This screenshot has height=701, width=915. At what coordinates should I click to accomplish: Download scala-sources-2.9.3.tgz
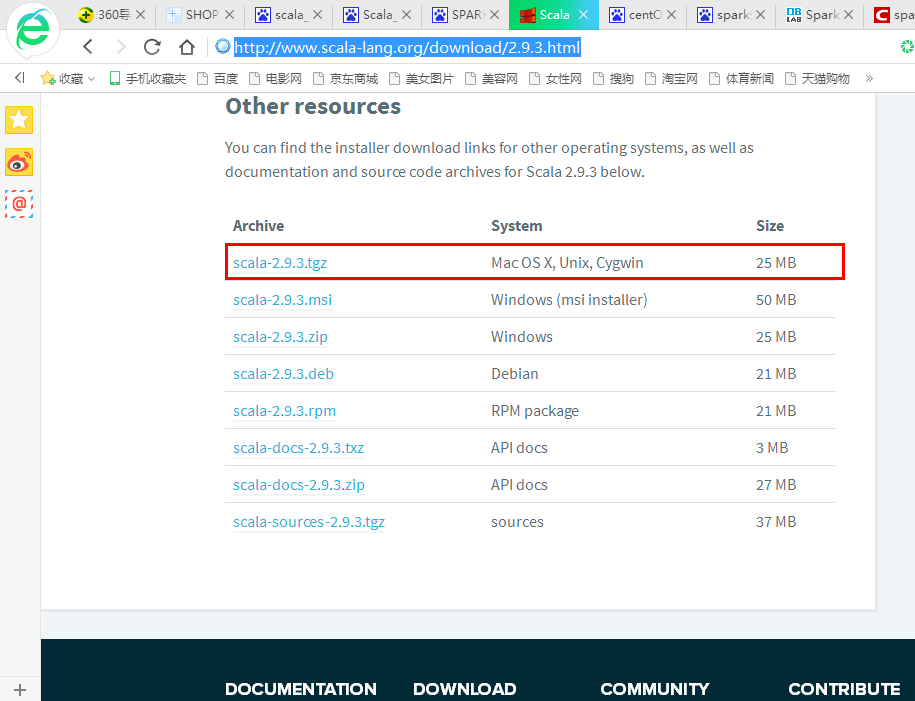(x=309, y=522)
